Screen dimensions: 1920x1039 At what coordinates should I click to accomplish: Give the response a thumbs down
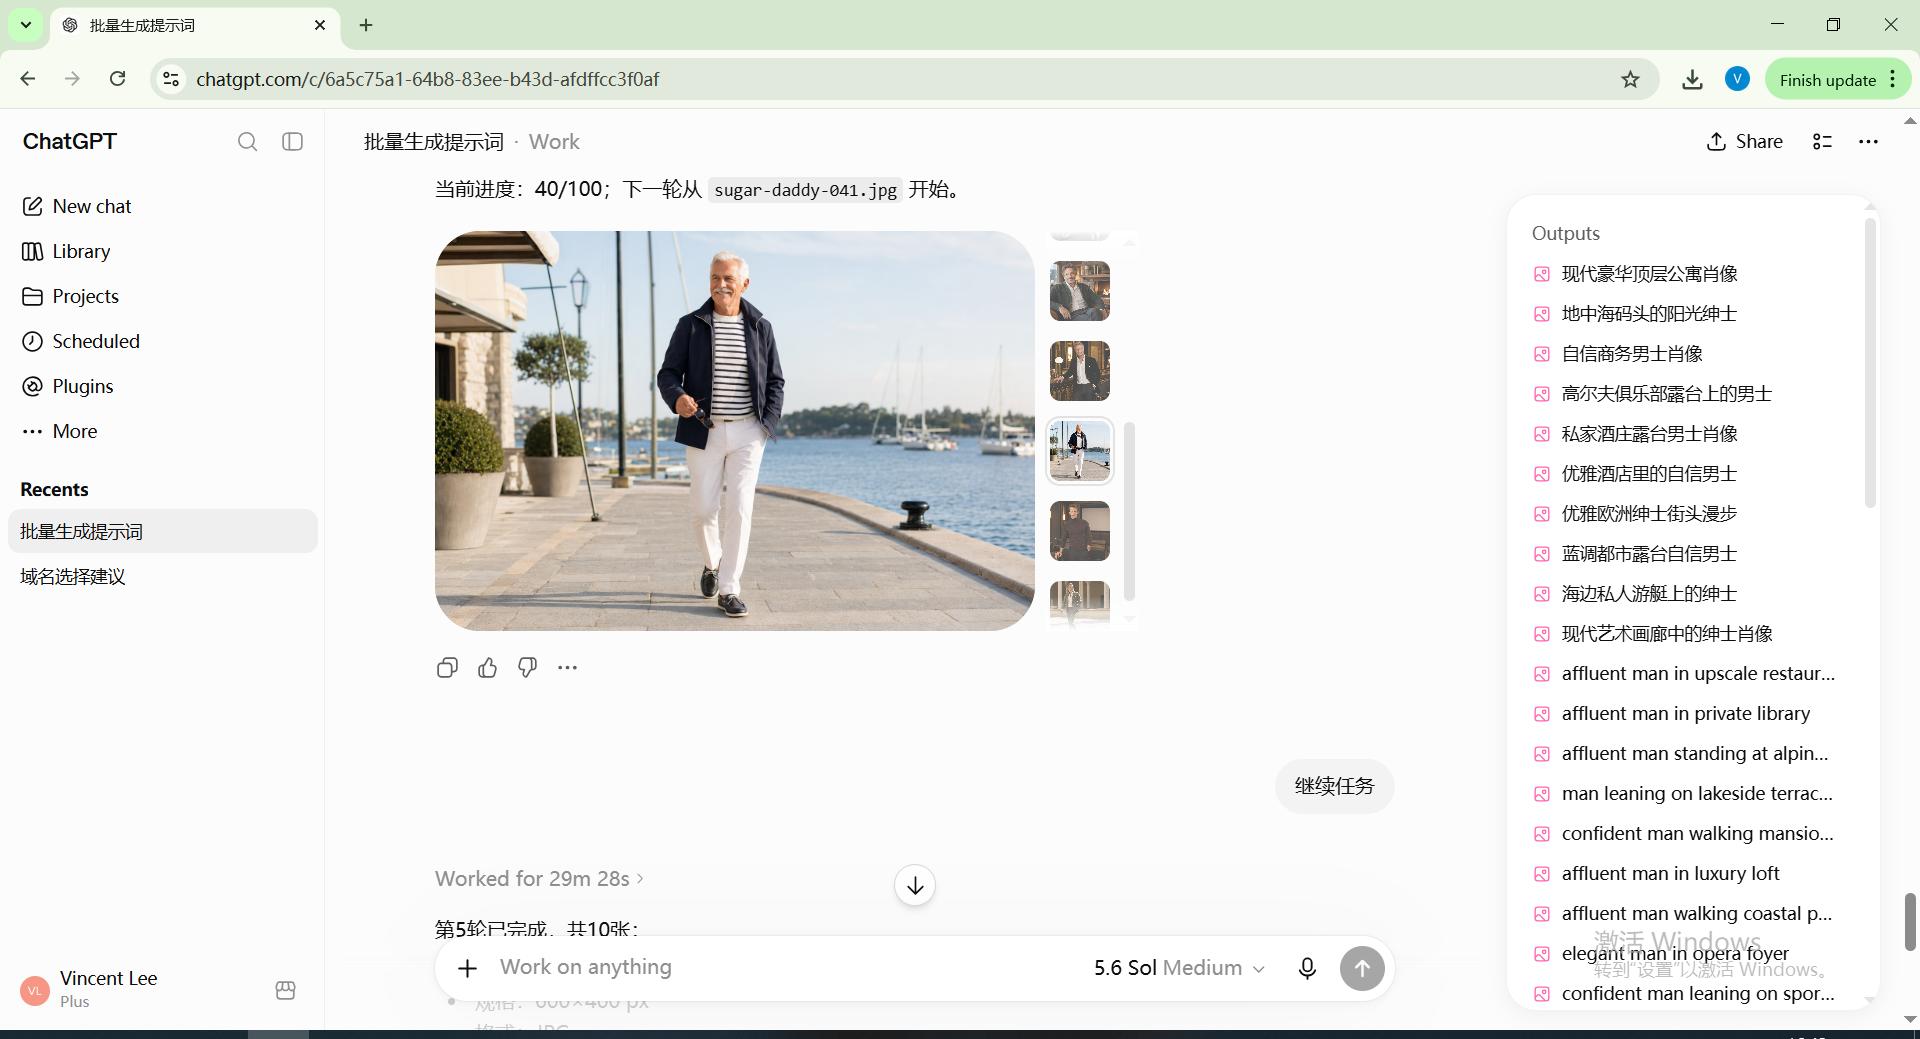coord(527,668)
